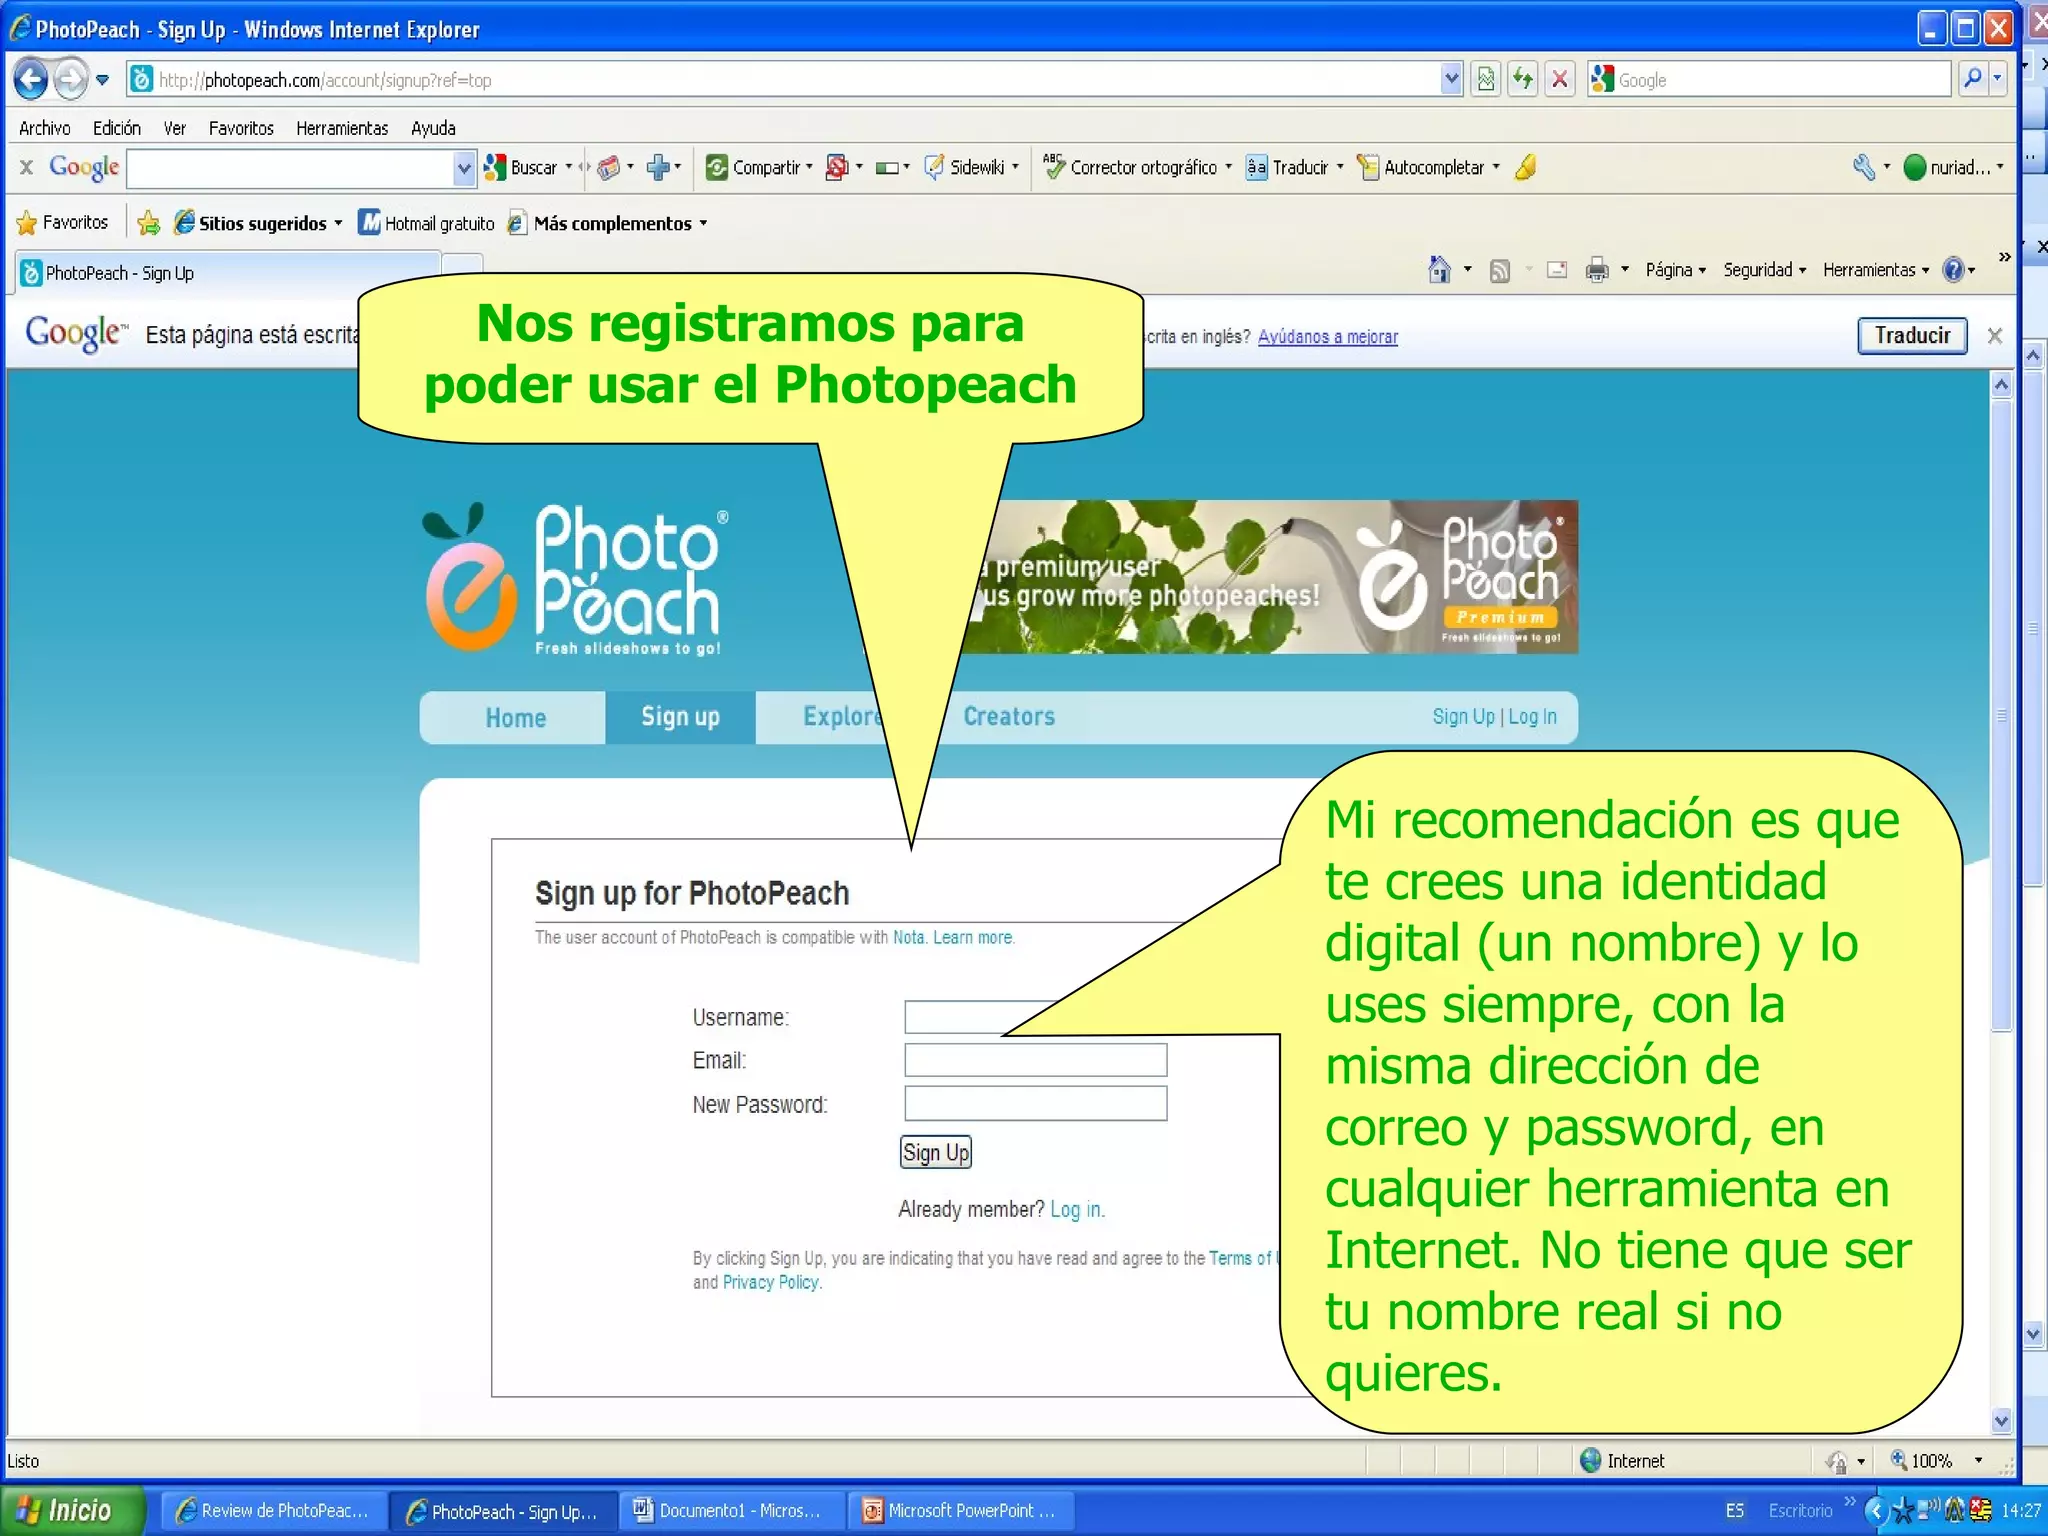Click the RSS feeds icon
The image size is (2048, 1536).
coord(1499,270)
